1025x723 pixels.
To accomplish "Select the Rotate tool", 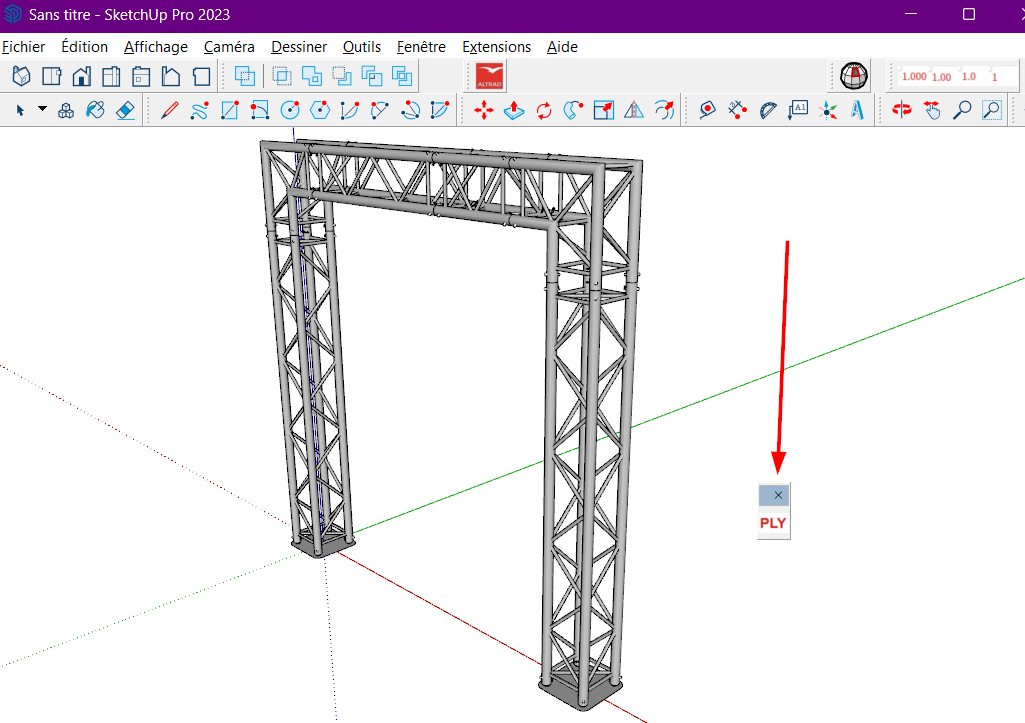I will point(543,110).
